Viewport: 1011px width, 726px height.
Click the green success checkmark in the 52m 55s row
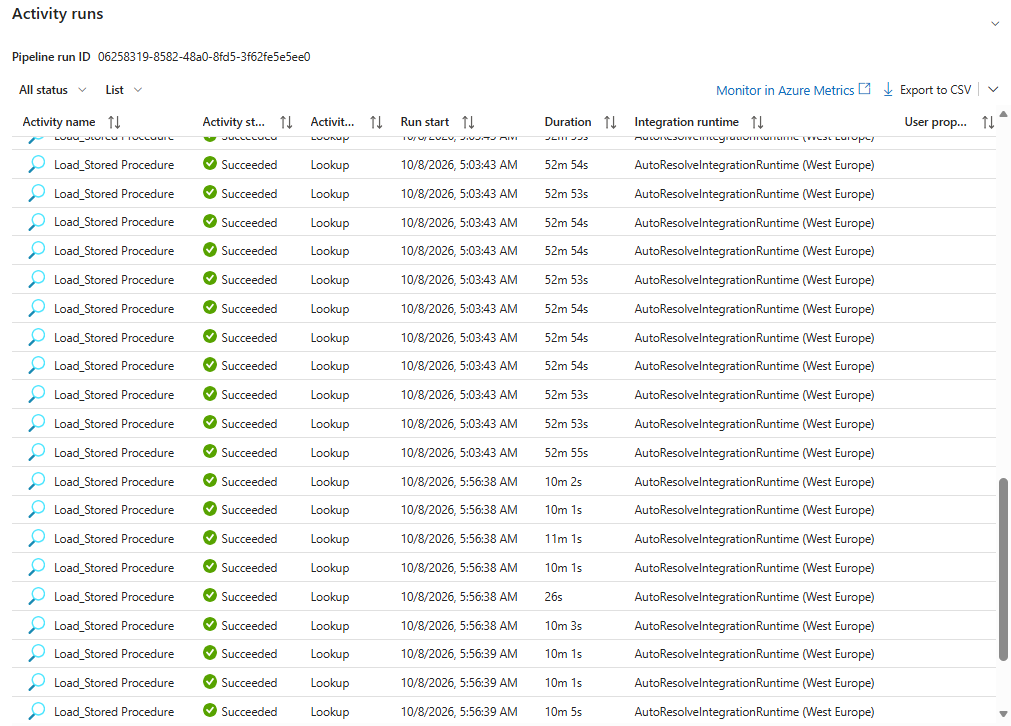(x=210, y=451)
